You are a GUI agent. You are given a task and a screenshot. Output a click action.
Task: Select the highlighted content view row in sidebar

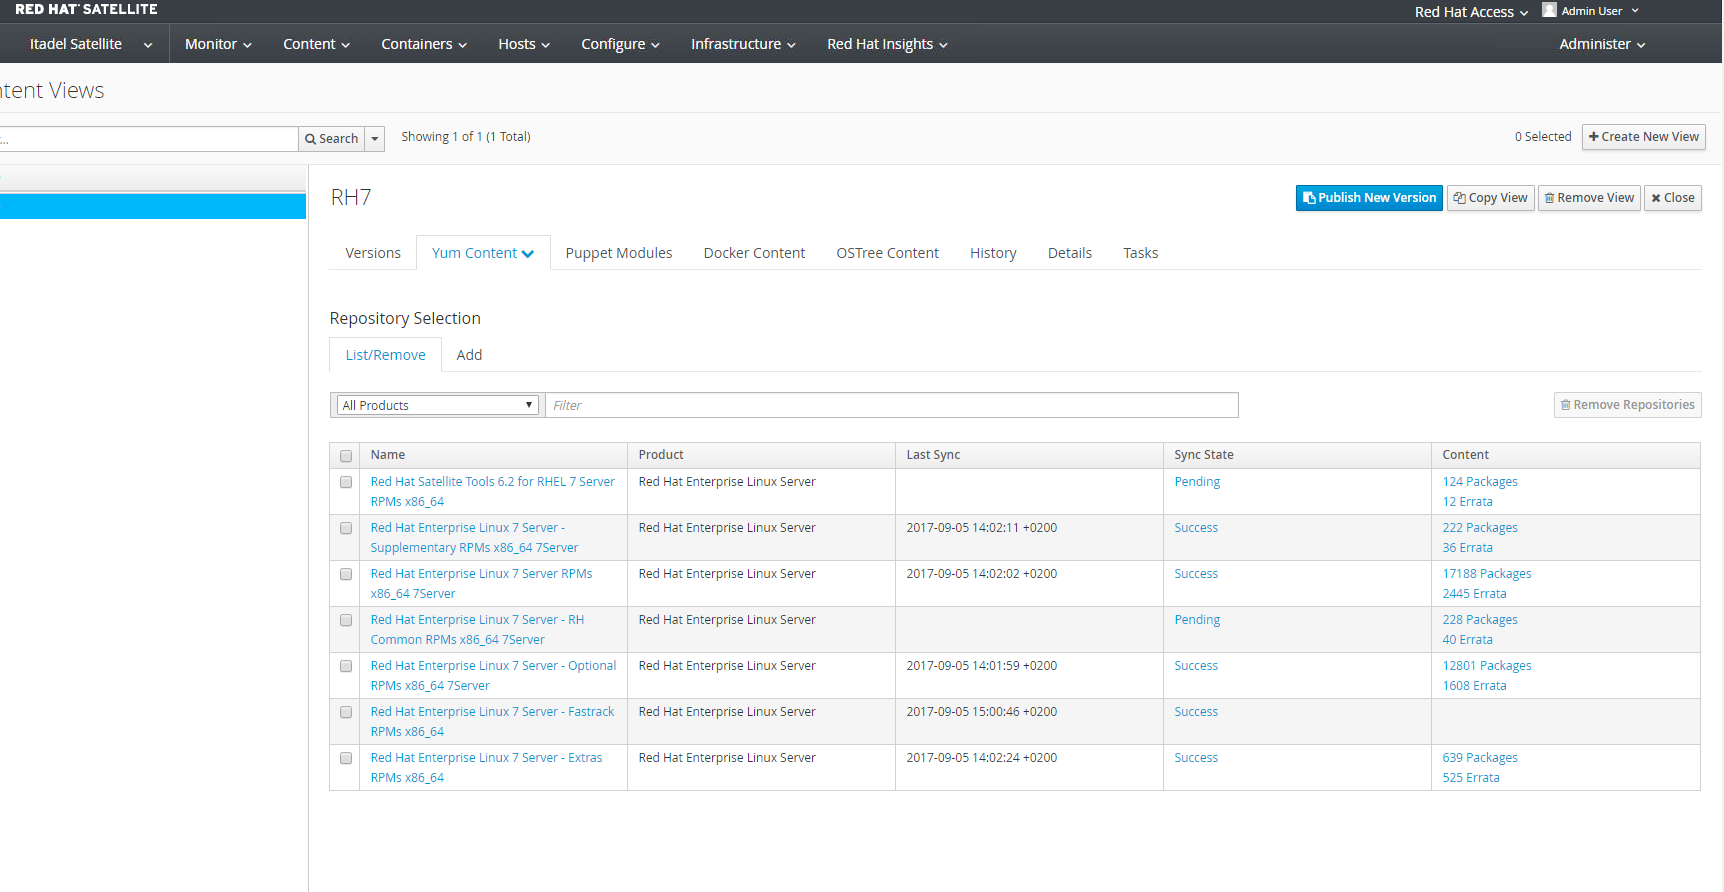153,206
